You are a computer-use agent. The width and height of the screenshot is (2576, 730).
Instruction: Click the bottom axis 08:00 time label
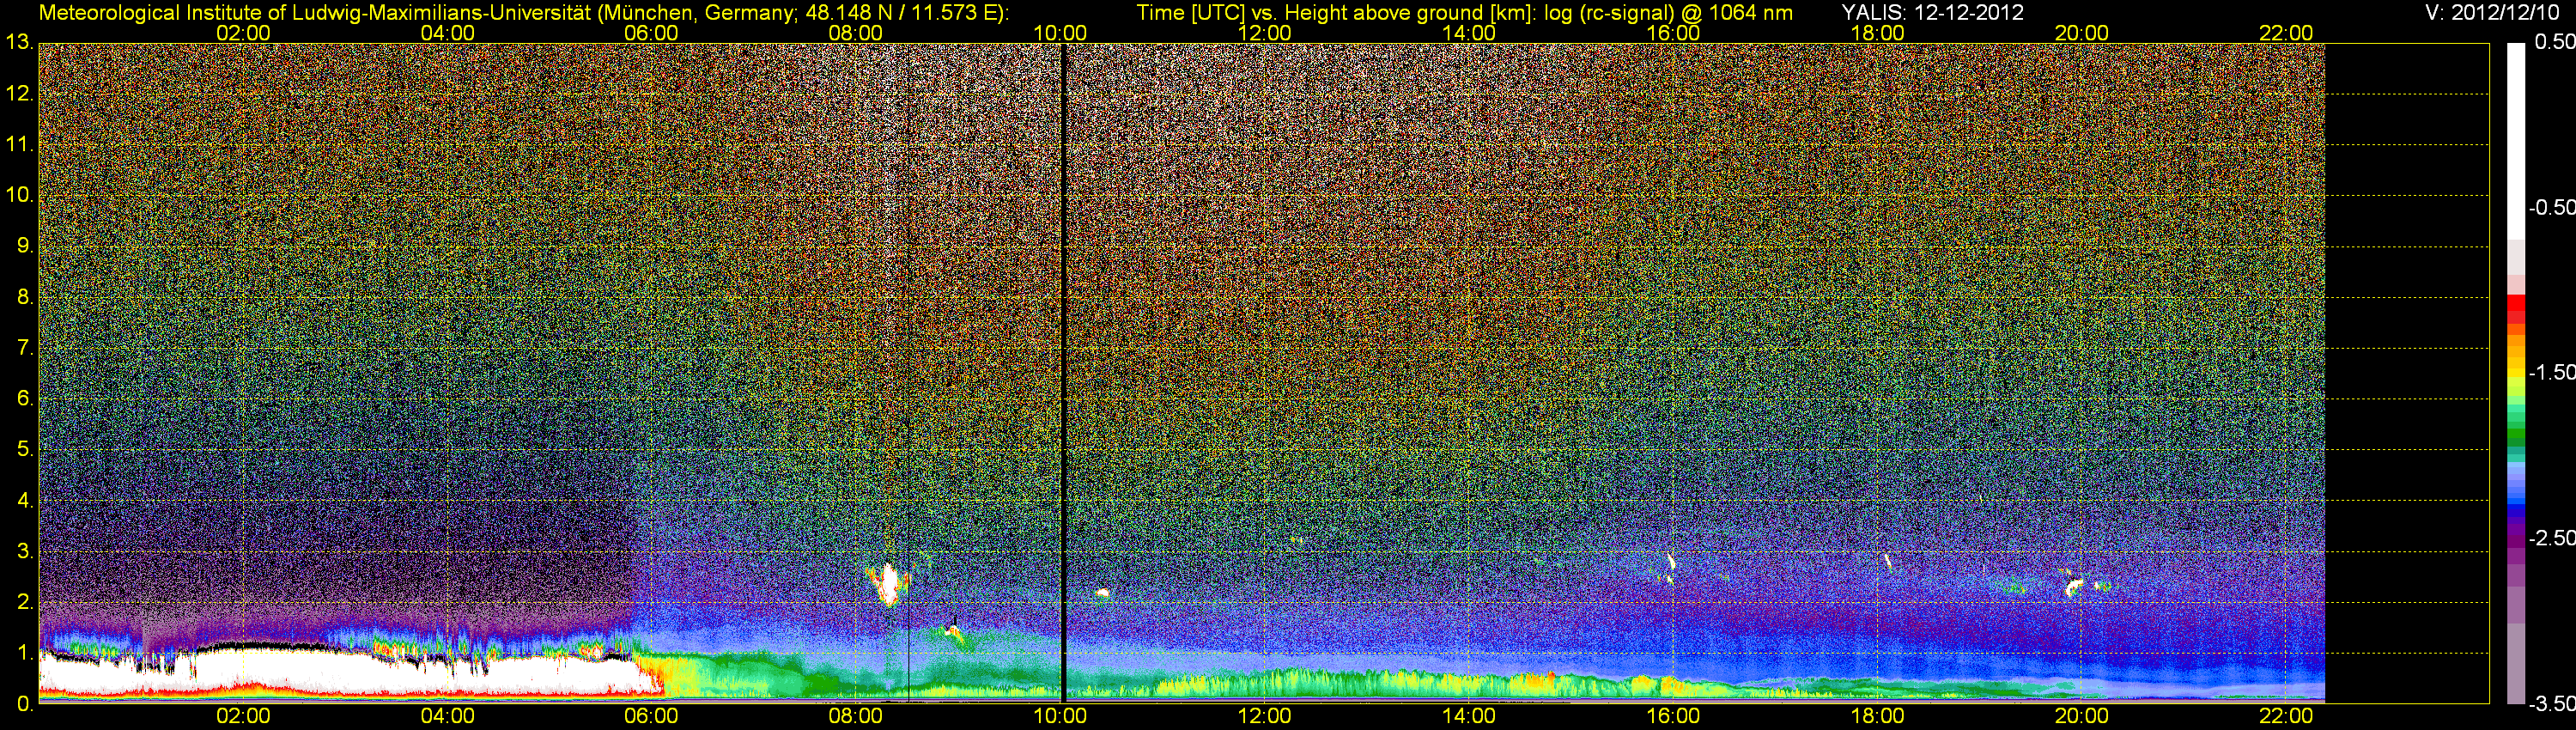[x=855, y=716]
